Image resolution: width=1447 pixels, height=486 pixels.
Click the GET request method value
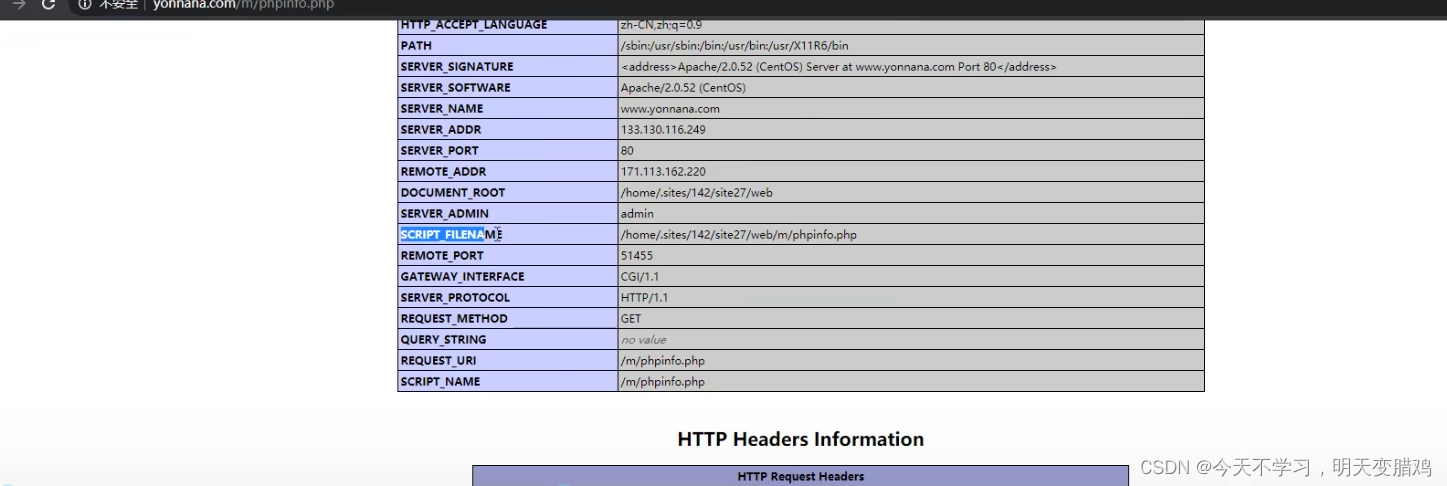pos(631,319)
